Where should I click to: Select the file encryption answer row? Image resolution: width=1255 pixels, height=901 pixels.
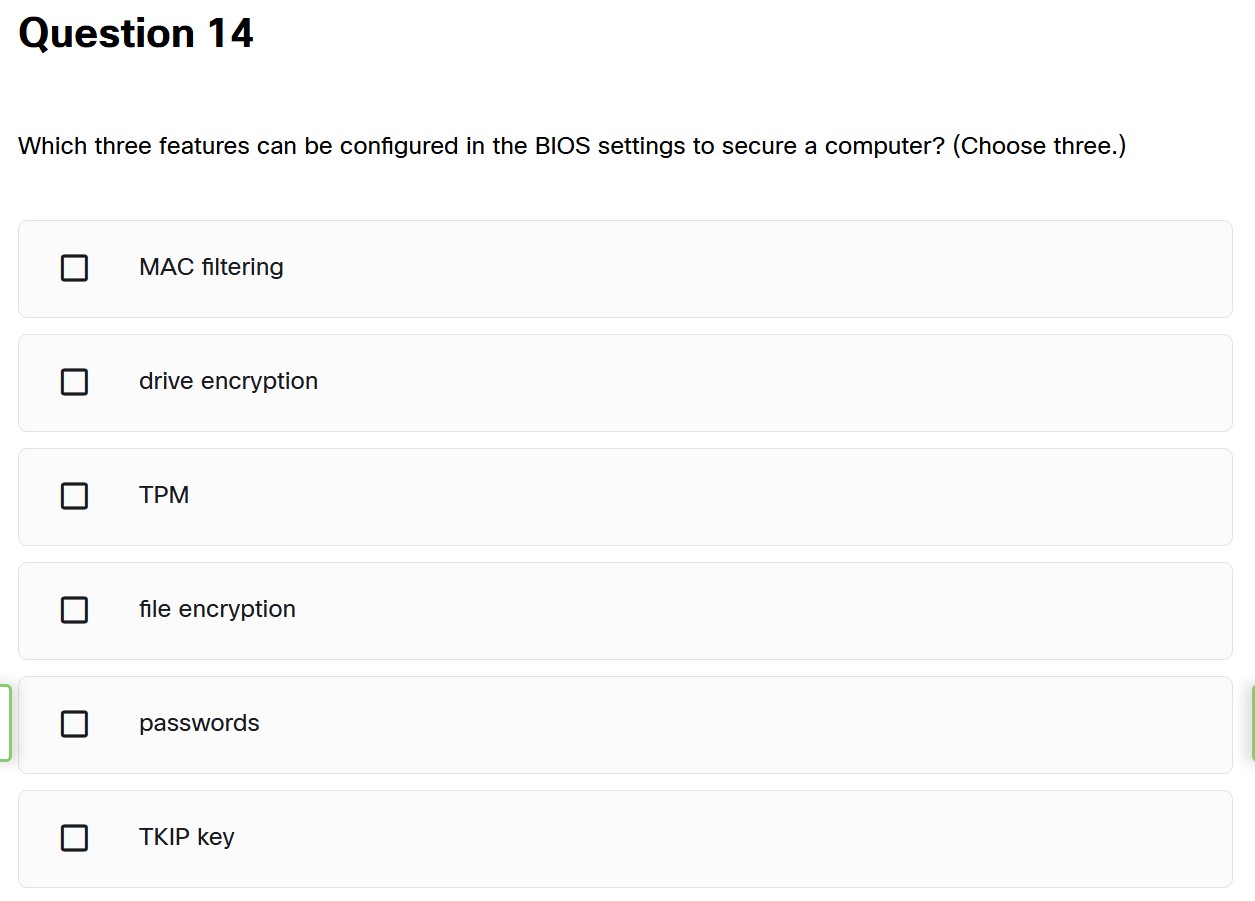pyautogui.click(x=627, y=610)
